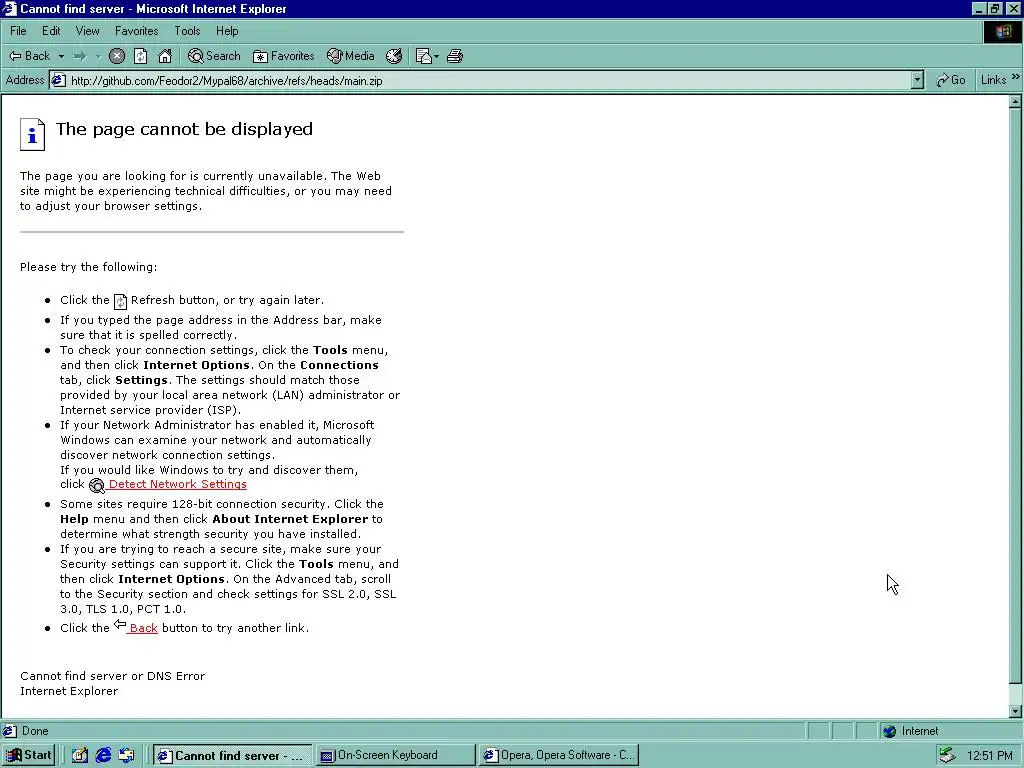This screenshot has height=768, width=1024.
Task: Open the Favorites toolbar button
Action: pos(283,56)
